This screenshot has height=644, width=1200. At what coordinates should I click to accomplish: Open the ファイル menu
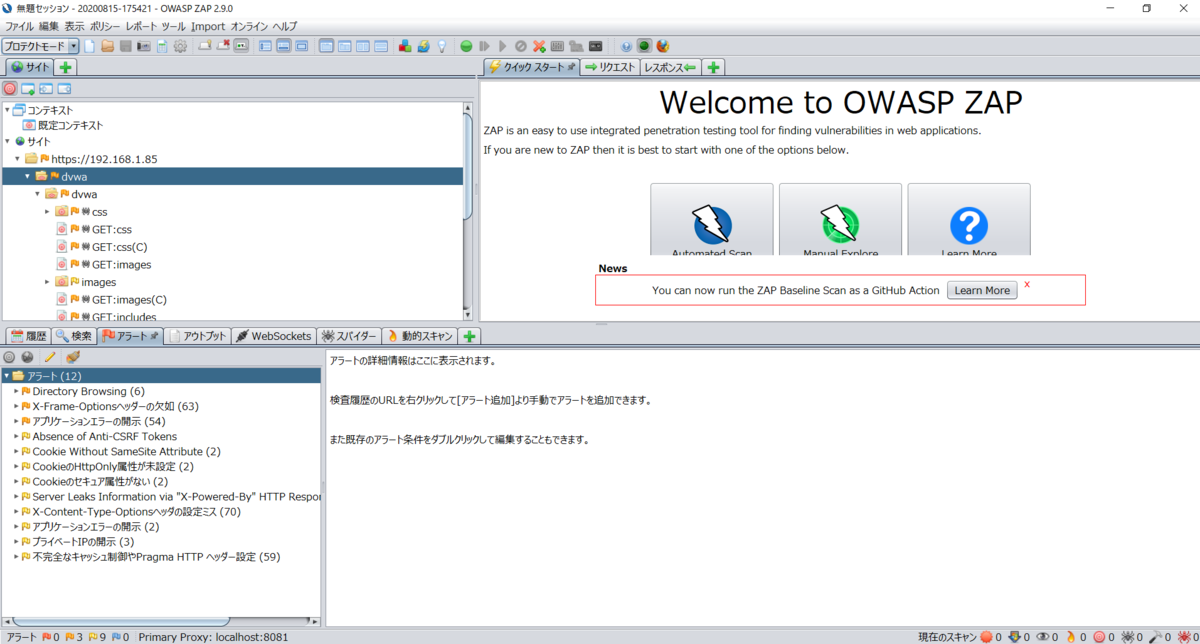[20, 26]
